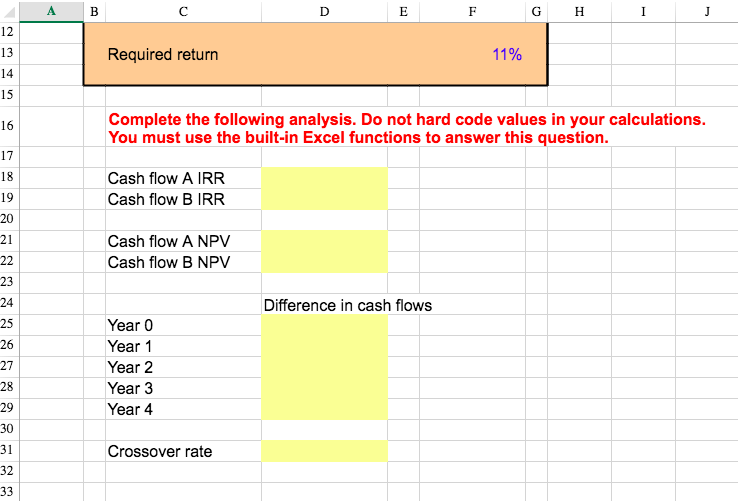738x501 pixels.
Task: Select column F header
Action: 472,11
